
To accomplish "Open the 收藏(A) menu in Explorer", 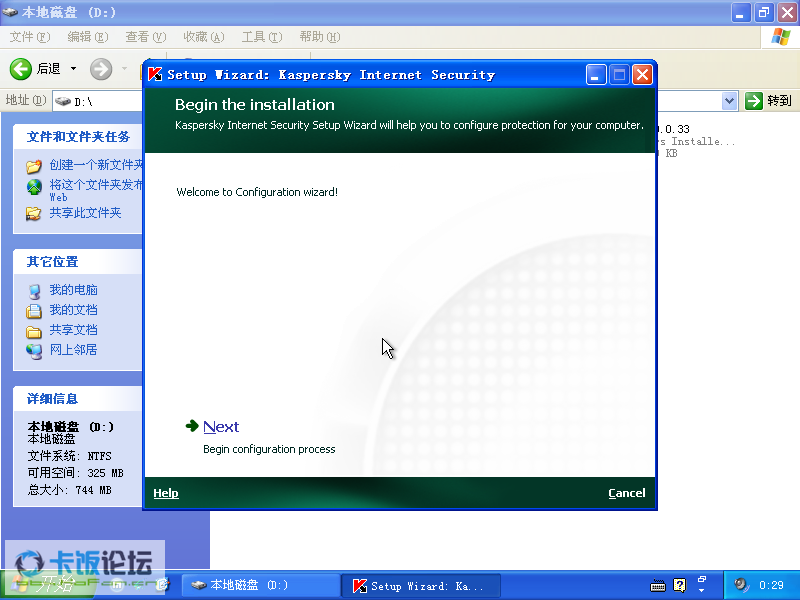I will pos(204,37).
